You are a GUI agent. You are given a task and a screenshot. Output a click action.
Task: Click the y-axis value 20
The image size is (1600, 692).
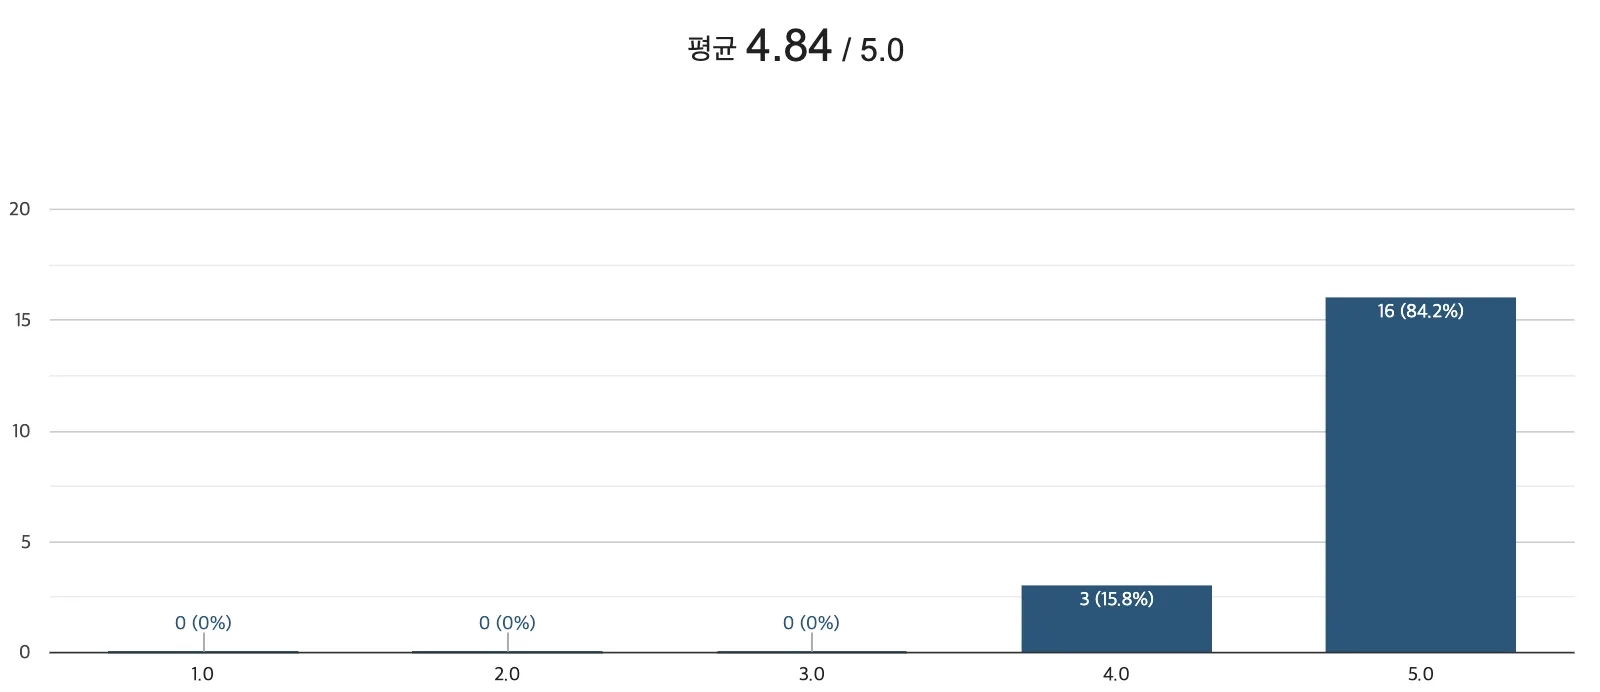pyautogui.click(x=20, y=209)
